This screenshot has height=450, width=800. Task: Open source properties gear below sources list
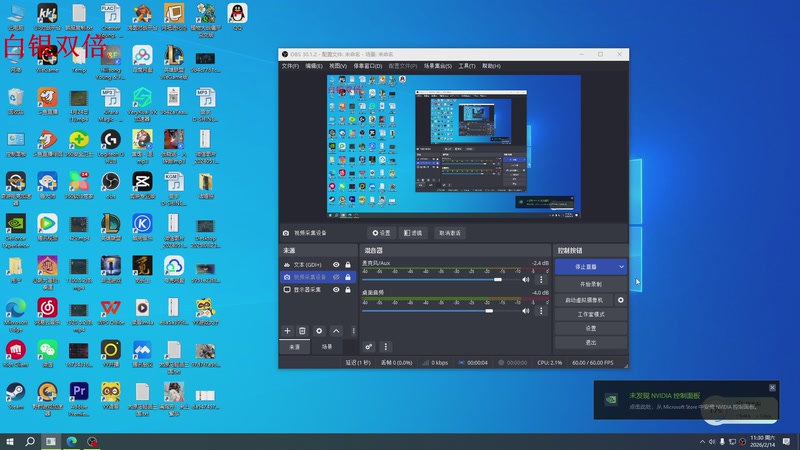(319, 331)
